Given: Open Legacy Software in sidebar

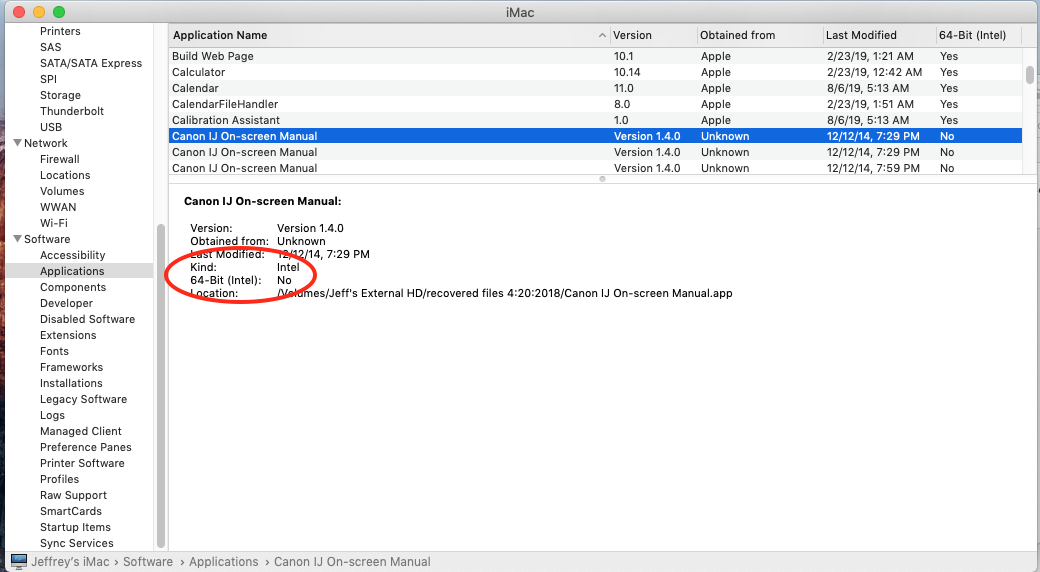Looking at the screenshot, I should 84,399.
